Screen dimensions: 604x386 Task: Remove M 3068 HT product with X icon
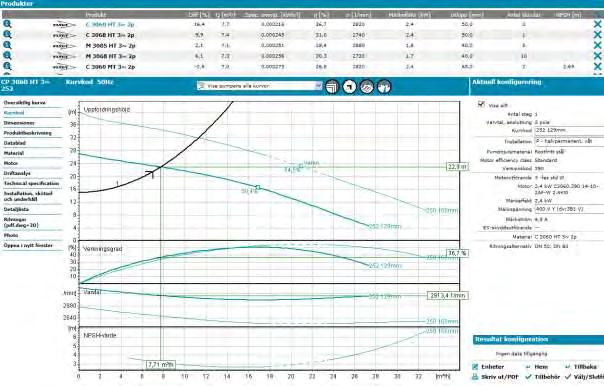pos(597,56)
